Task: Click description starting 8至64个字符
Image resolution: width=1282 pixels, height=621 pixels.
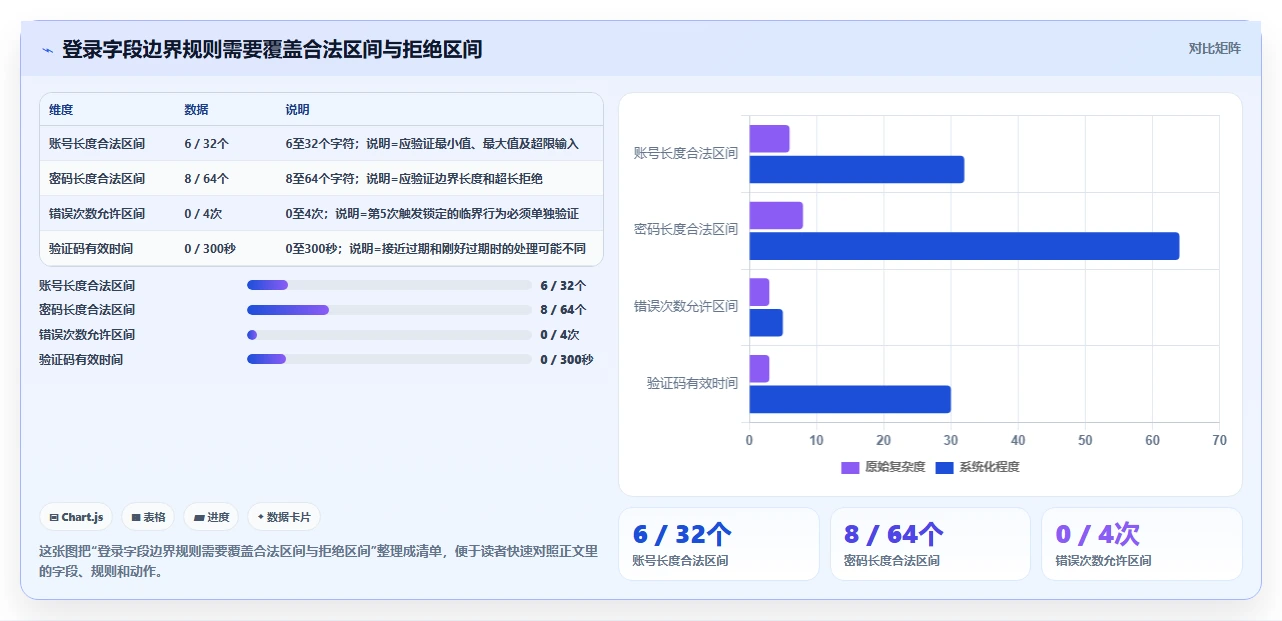Action: pos(414,178)
